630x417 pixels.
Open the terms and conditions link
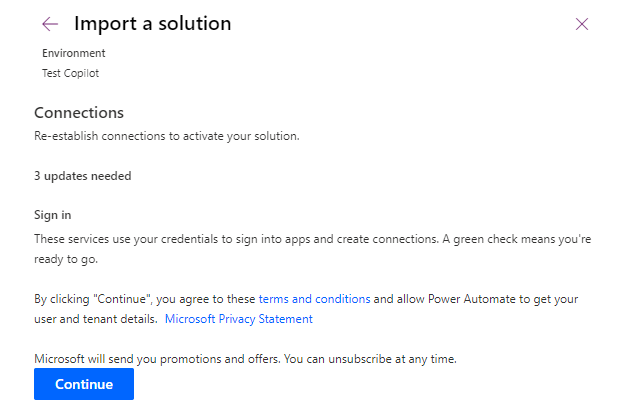pyautogui.click(x=314, y=299)
